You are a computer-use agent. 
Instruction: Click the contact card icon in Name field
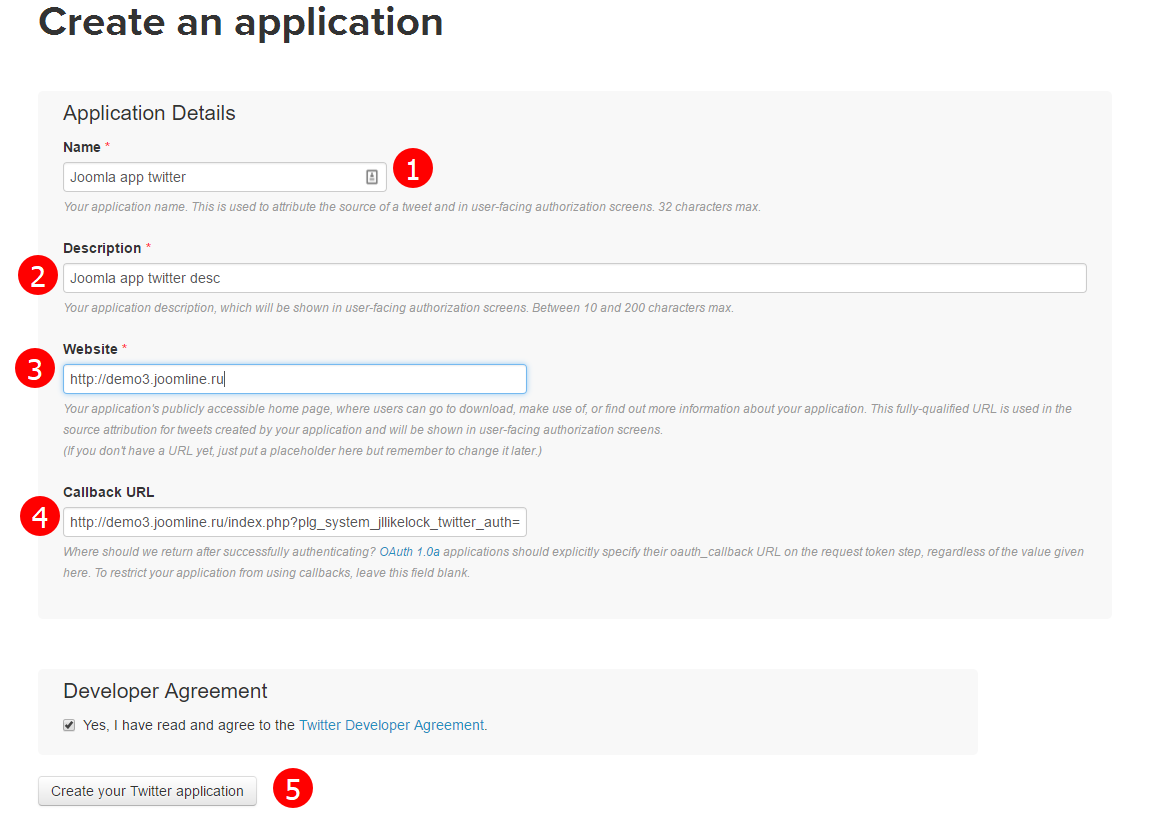pyautogui.click(x=371, y=177)
